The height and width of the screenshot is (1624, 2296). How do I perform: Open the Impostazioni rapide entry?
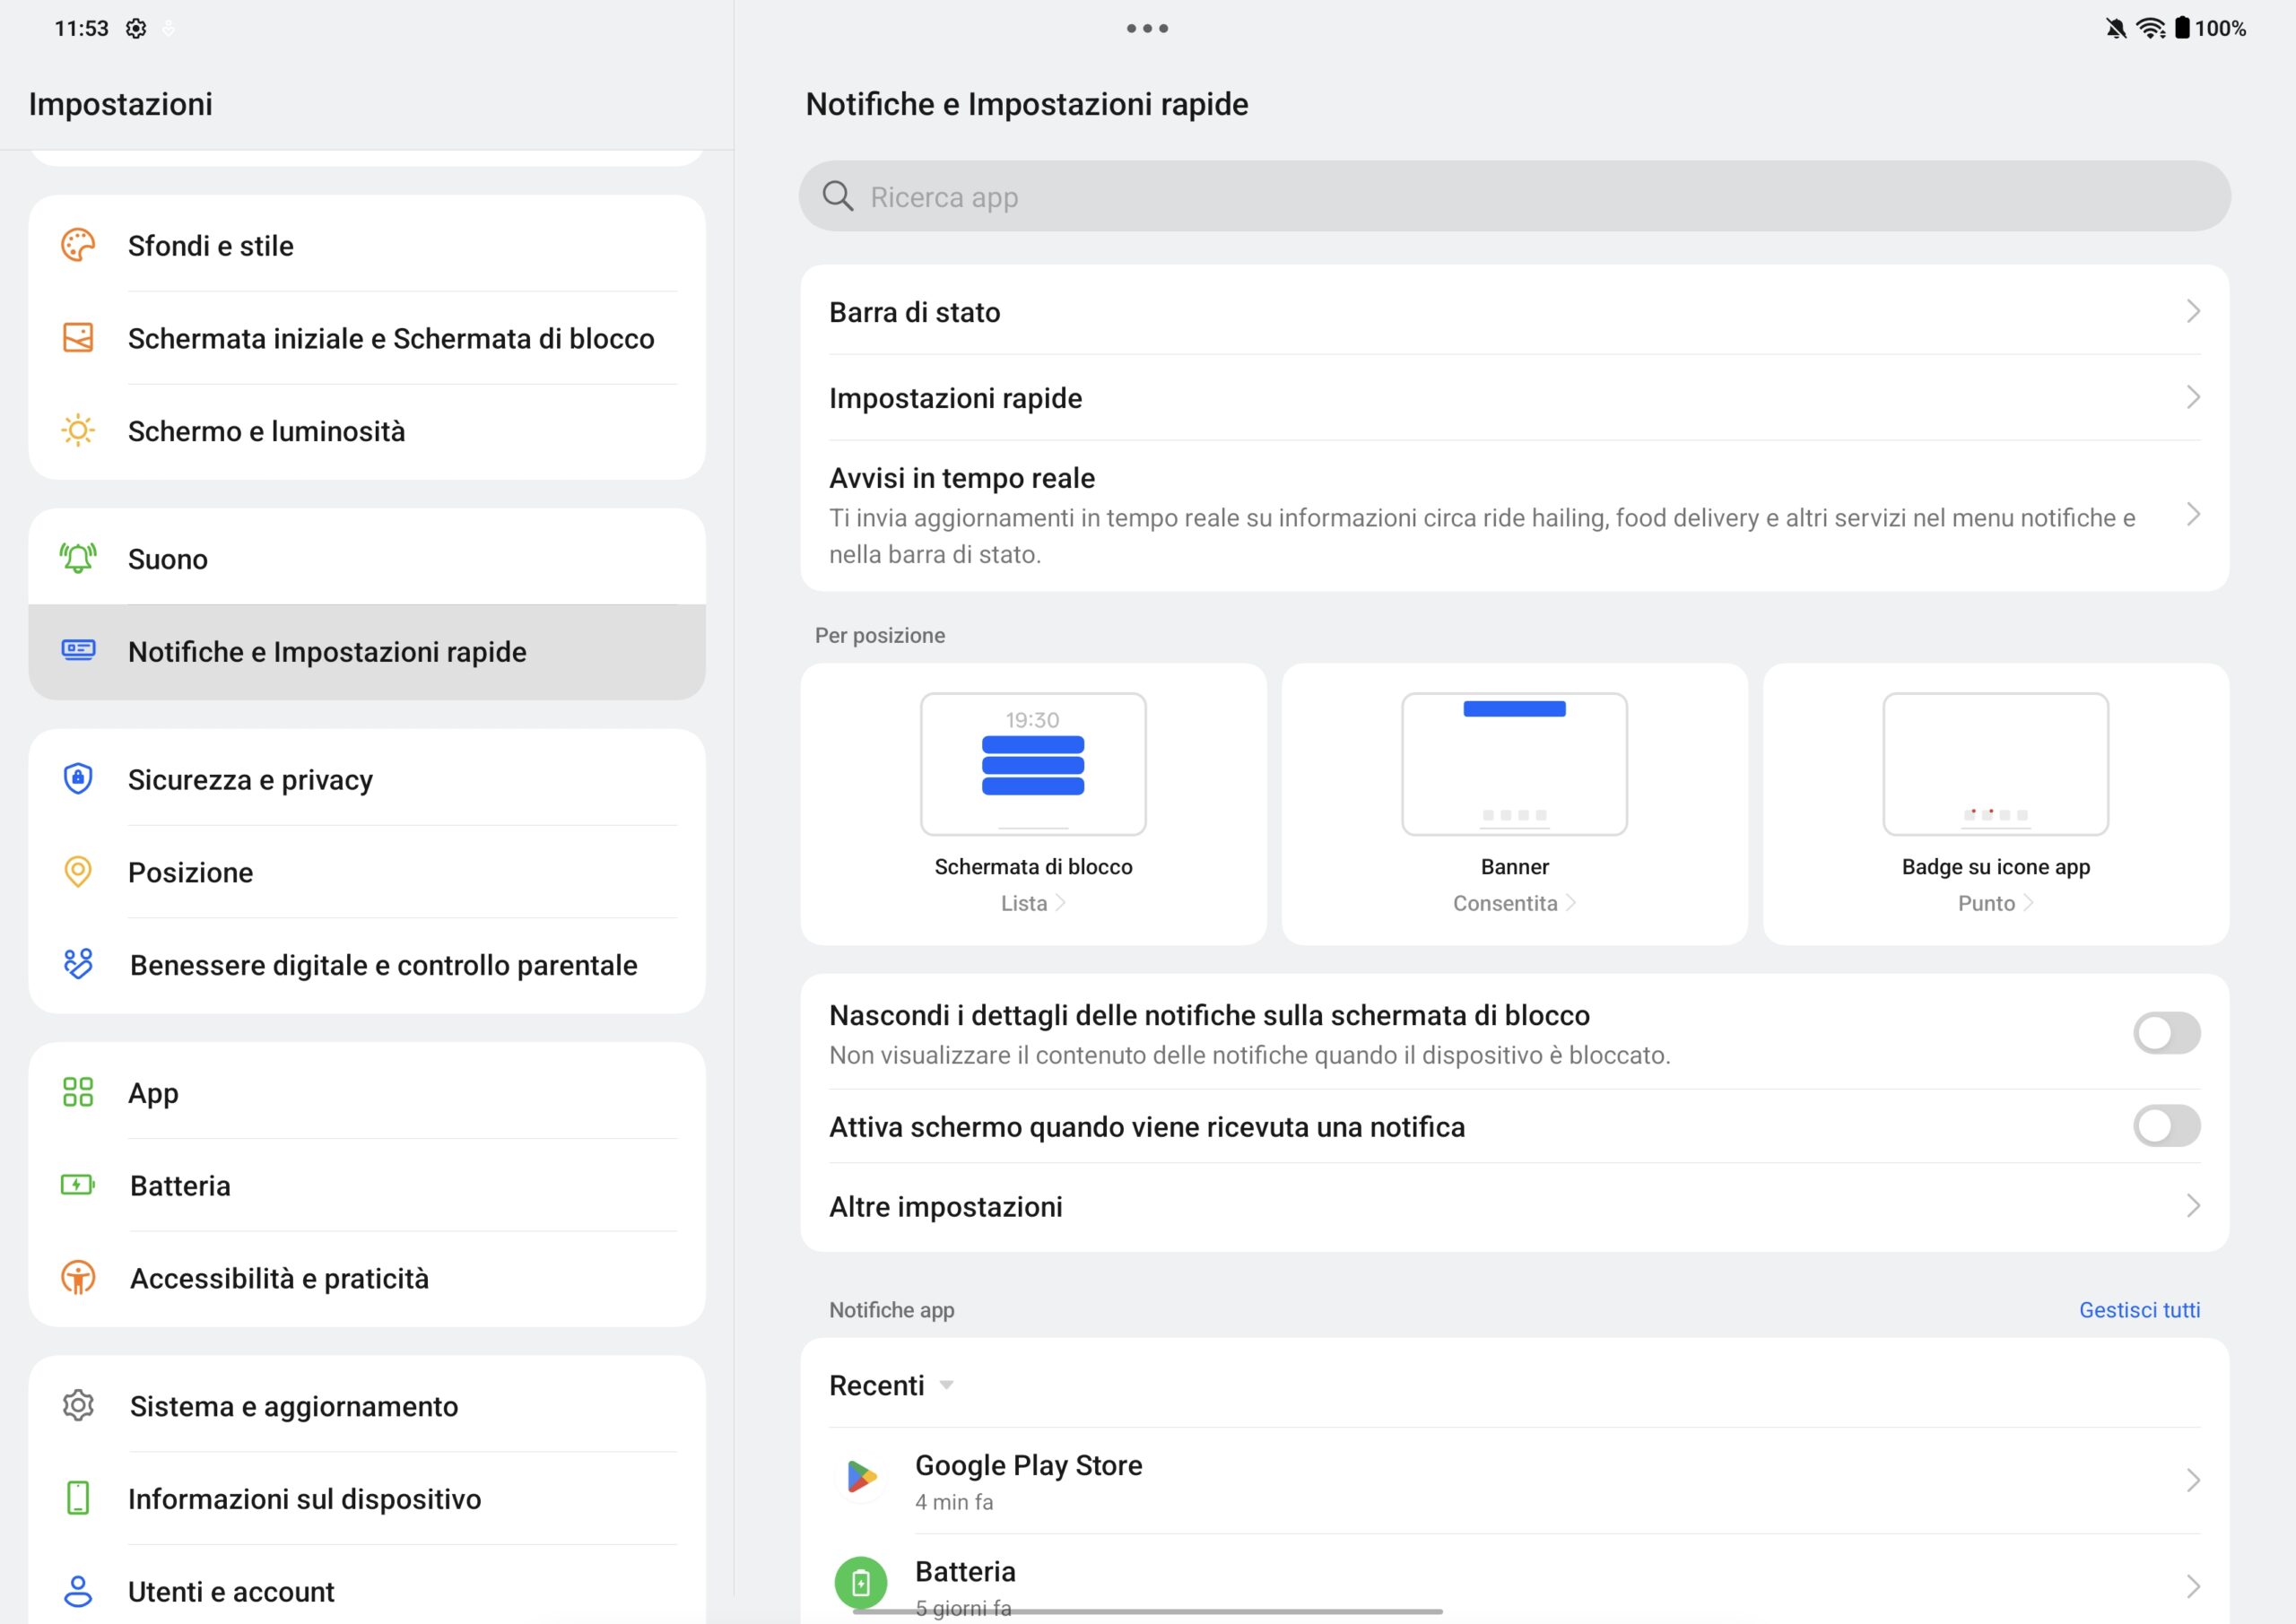(x=1514, y=397)
